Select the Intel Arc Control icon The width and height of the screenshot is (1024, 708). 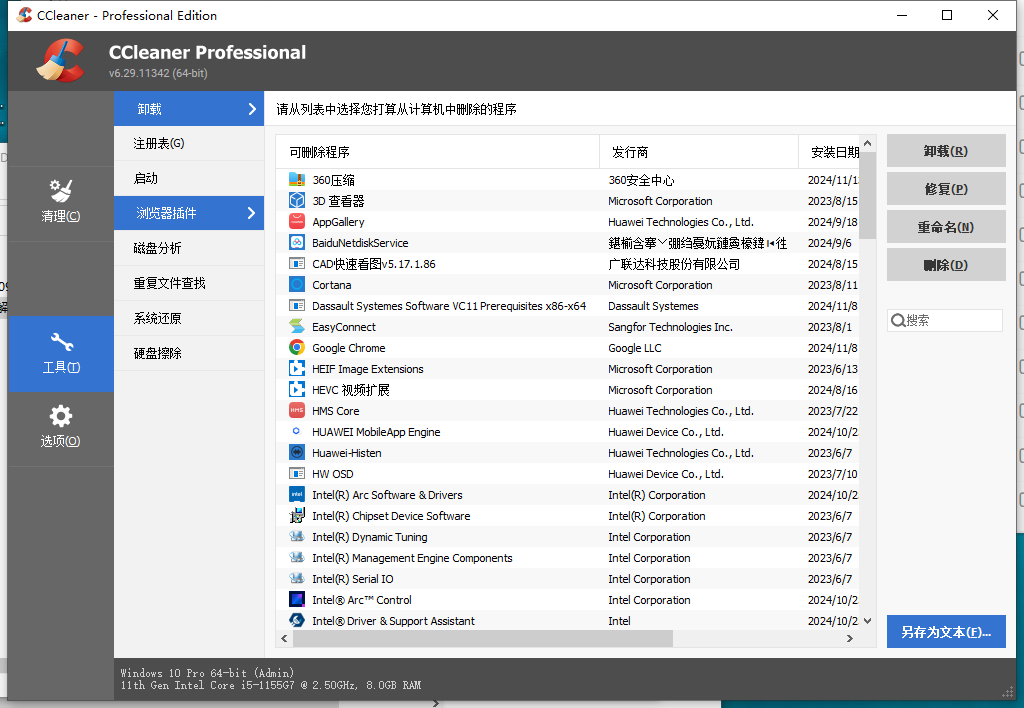[x=297, y=600]
